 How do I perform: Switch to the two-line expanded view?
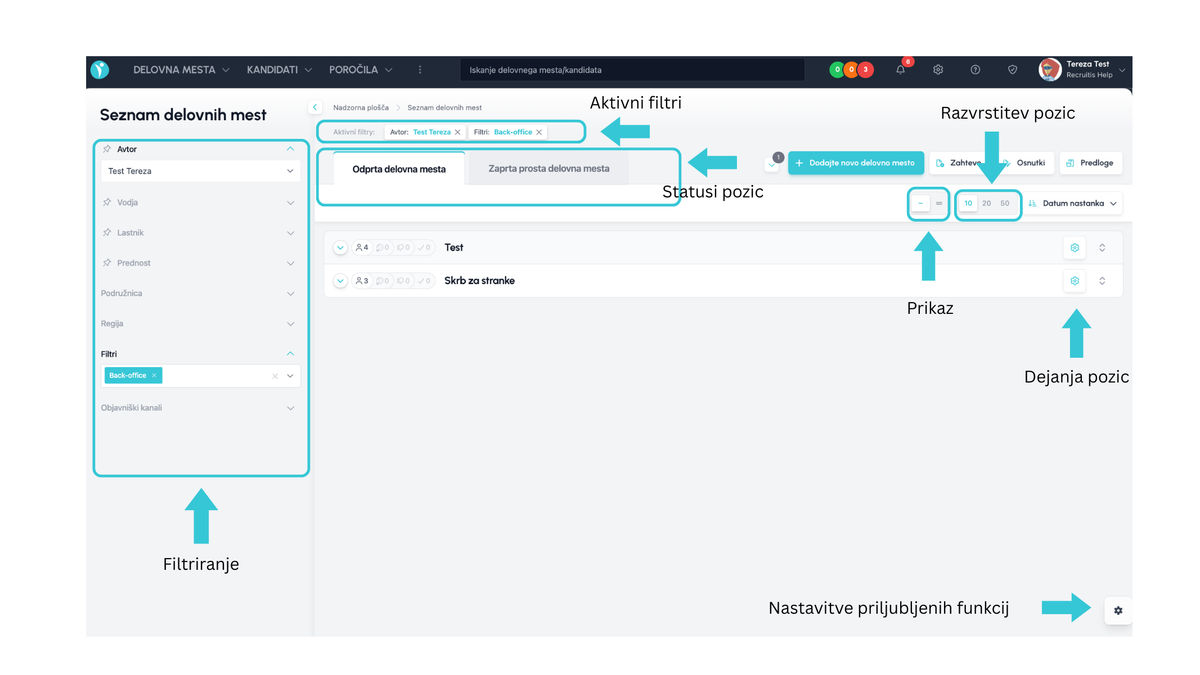point(939,203)
